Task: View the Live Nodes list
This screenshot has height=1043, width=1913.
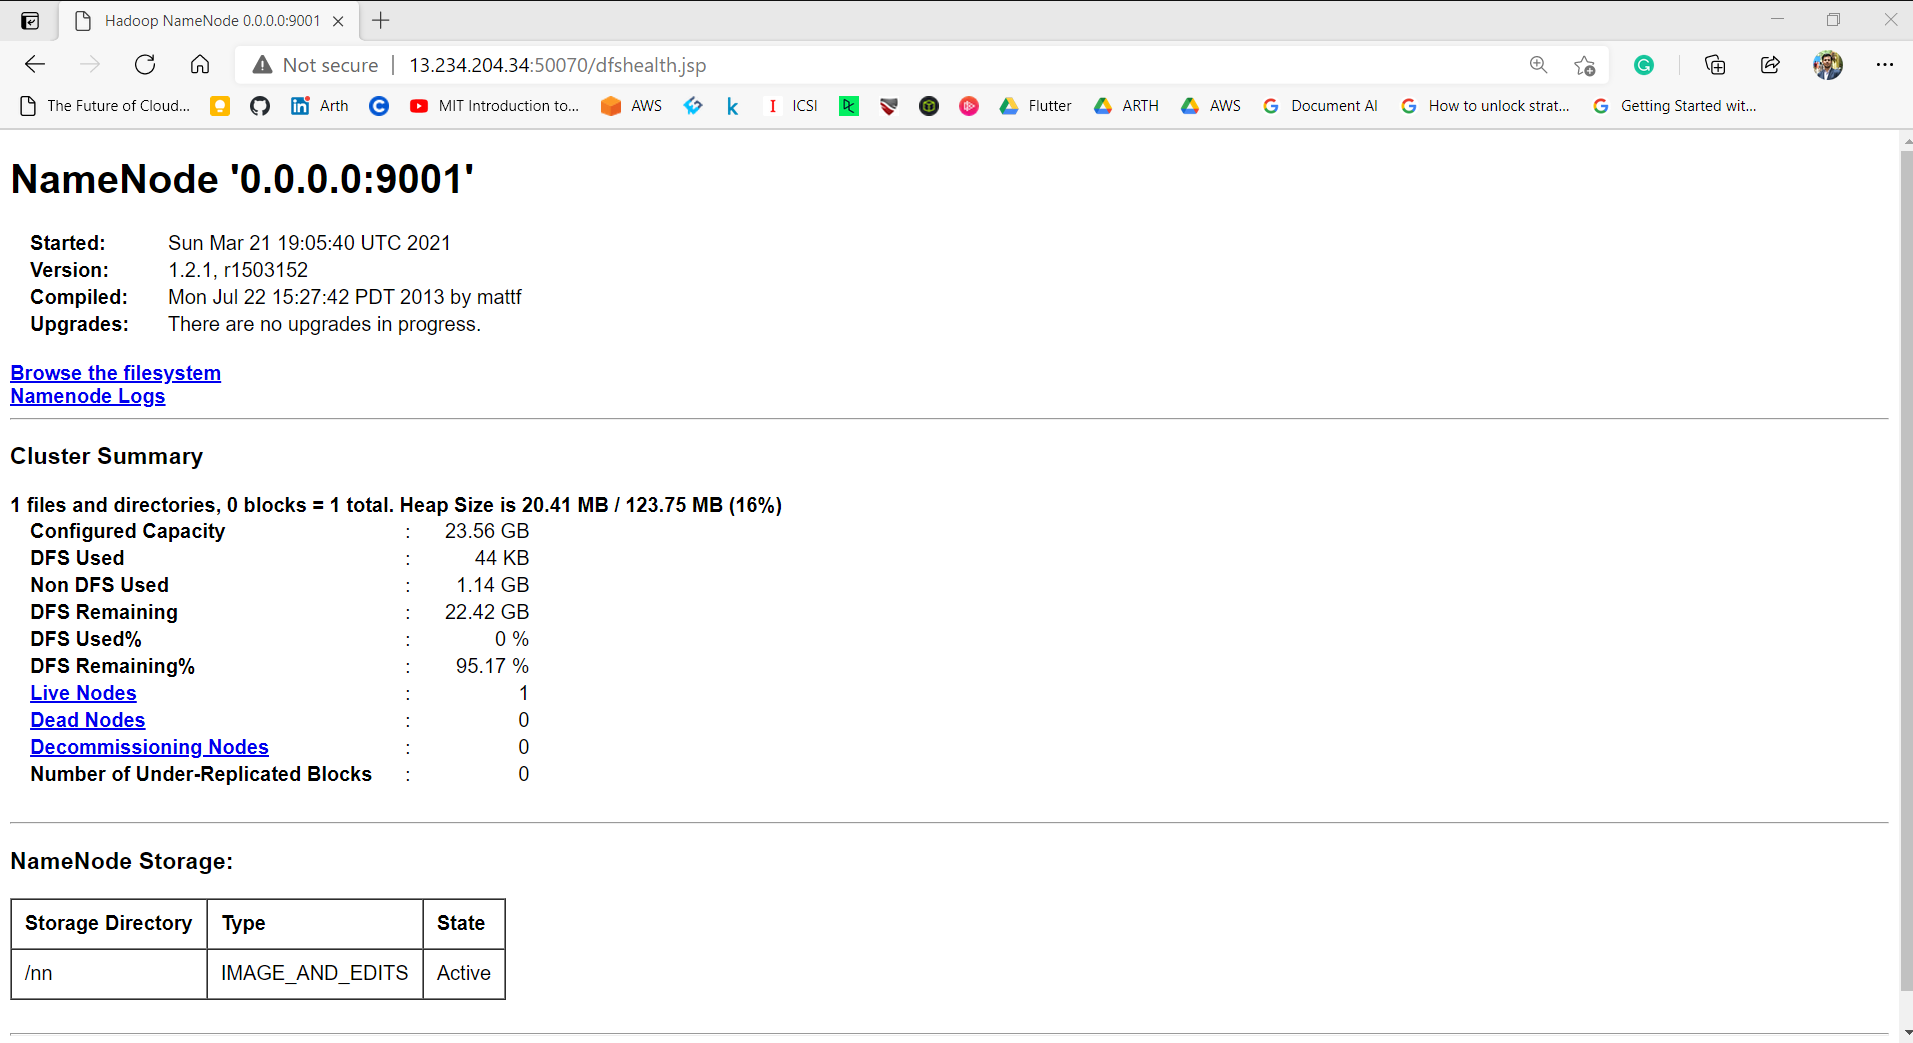Action: pos(83,692)
